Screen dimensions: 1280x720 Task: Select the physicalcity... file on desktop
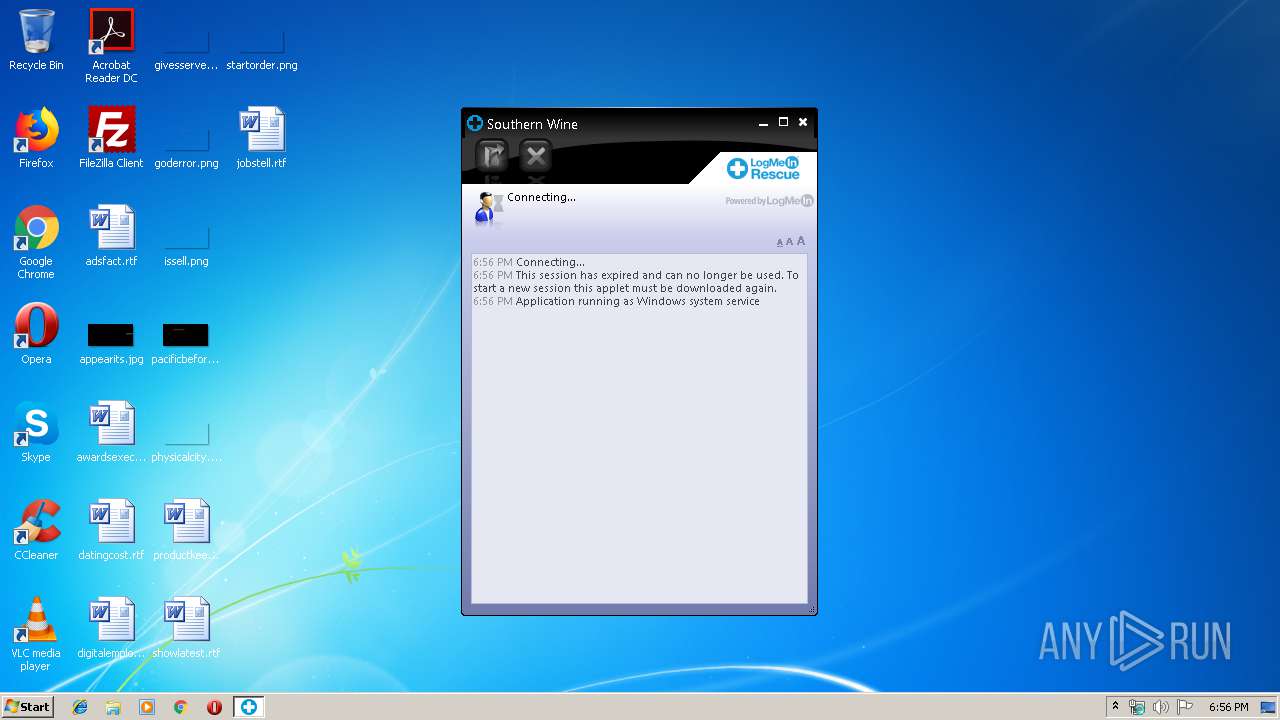click(x=186, y=442)
